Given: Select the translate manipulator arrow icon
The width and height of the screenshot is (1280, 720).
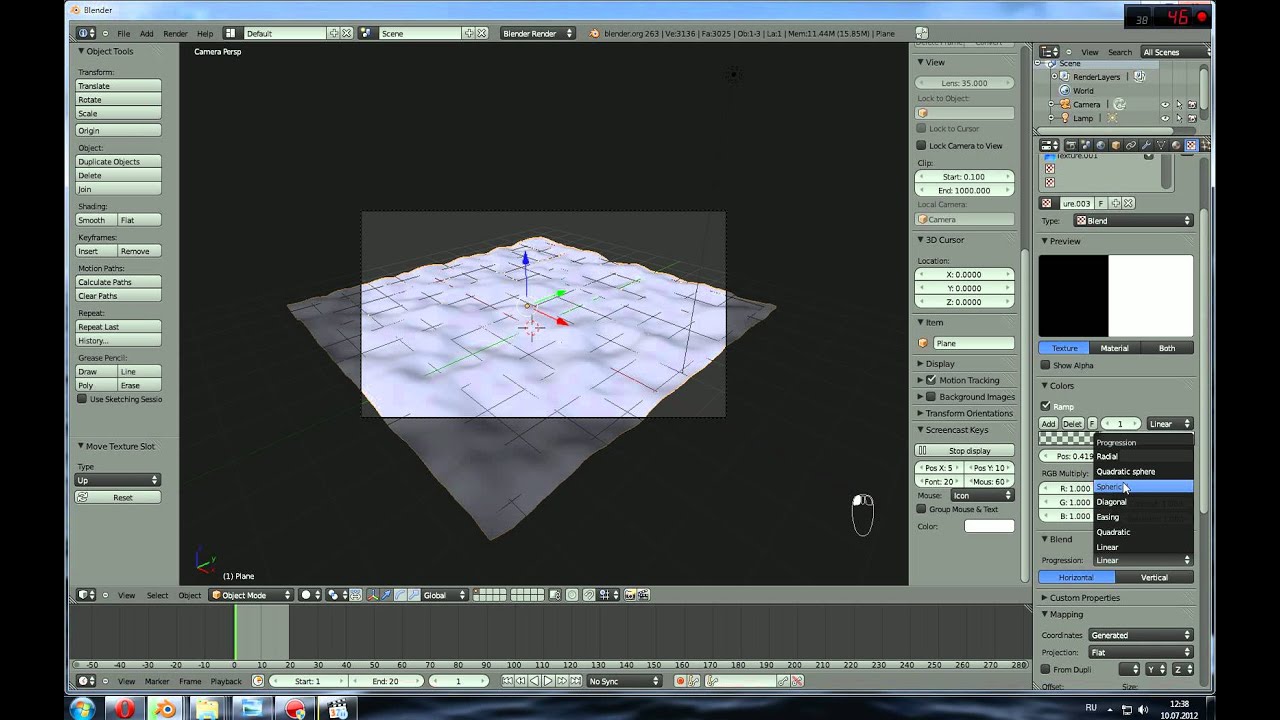Looking at the screenshot, I should tap(386, 595).
